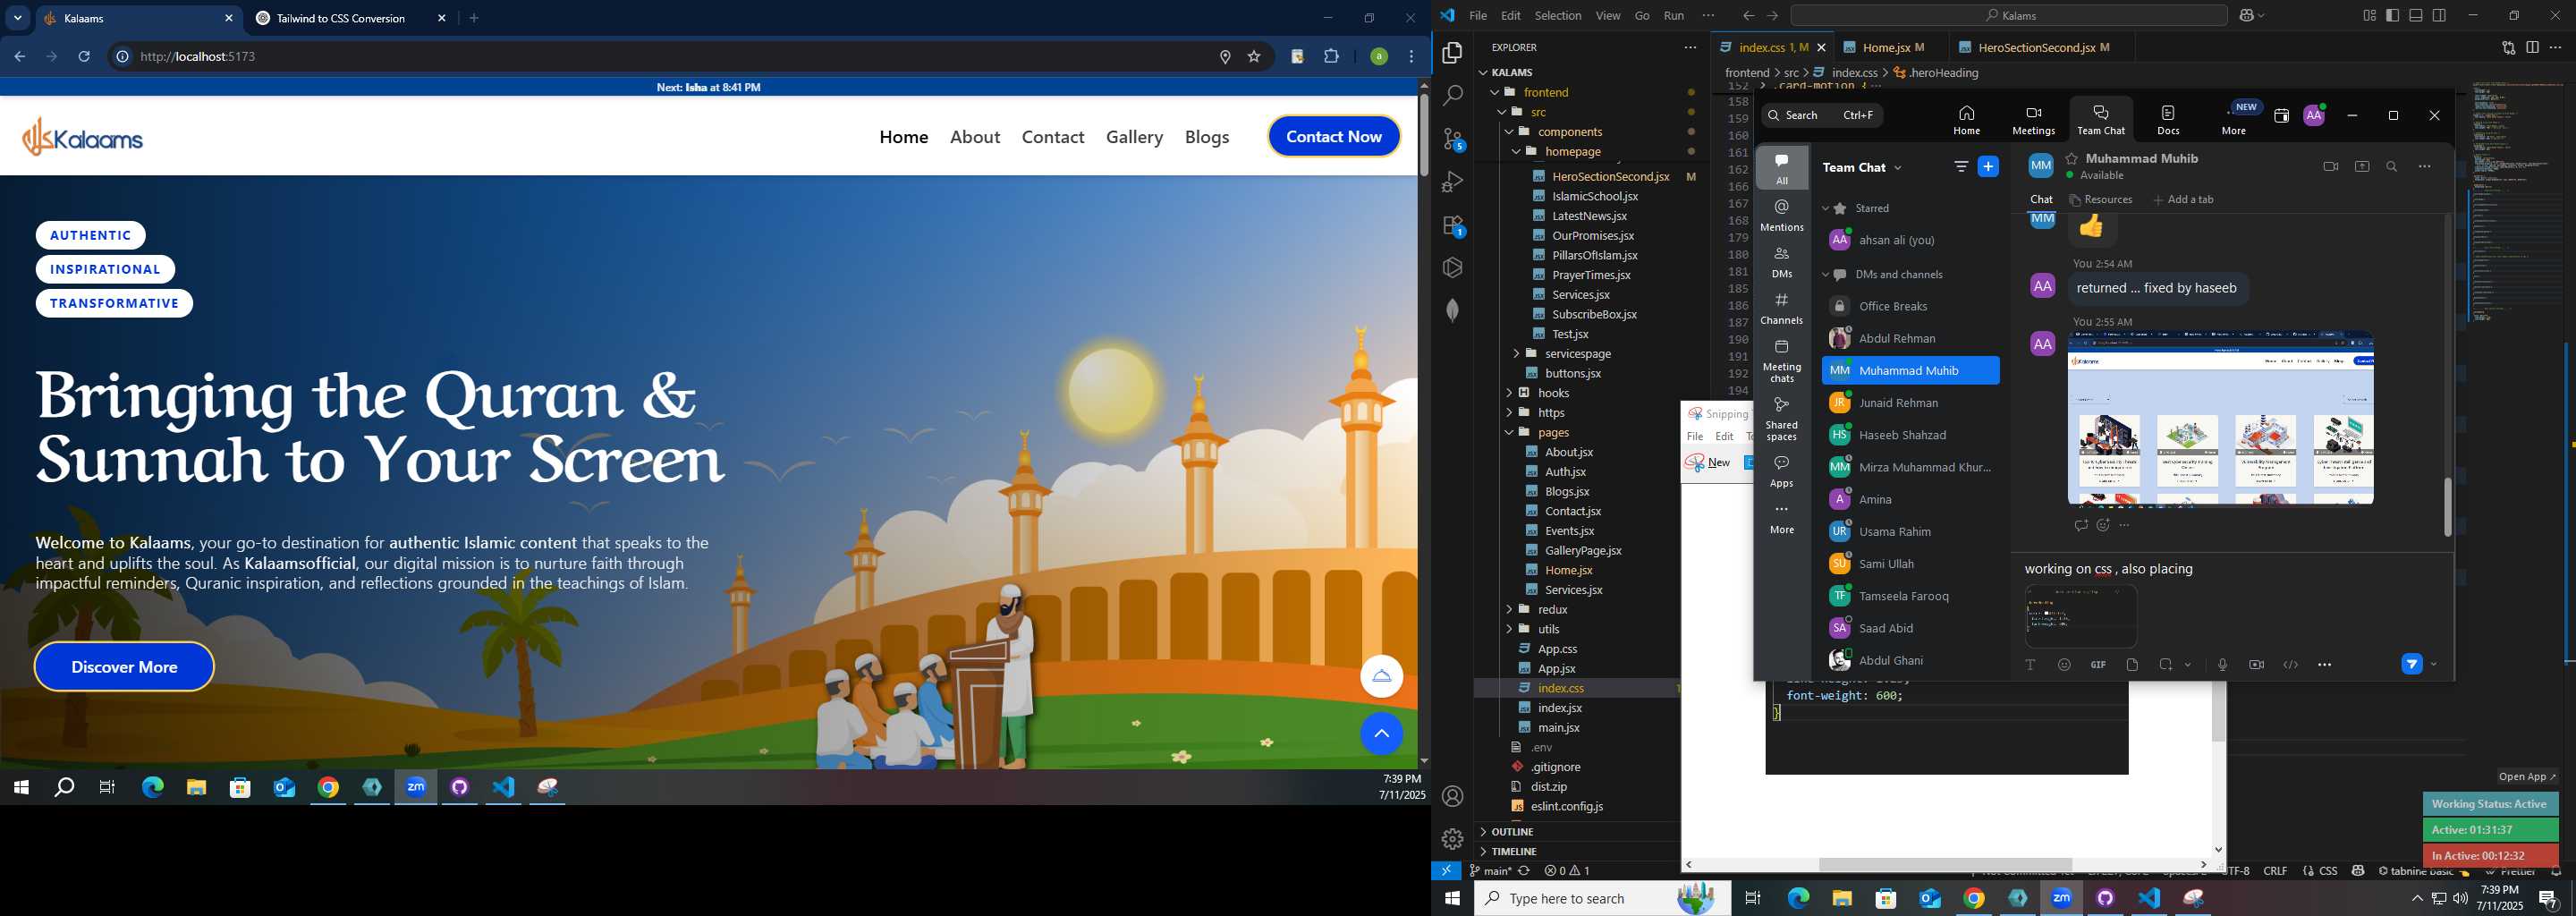Expand the servicespage folder

pyautogui.click(x=1577, y=354)
